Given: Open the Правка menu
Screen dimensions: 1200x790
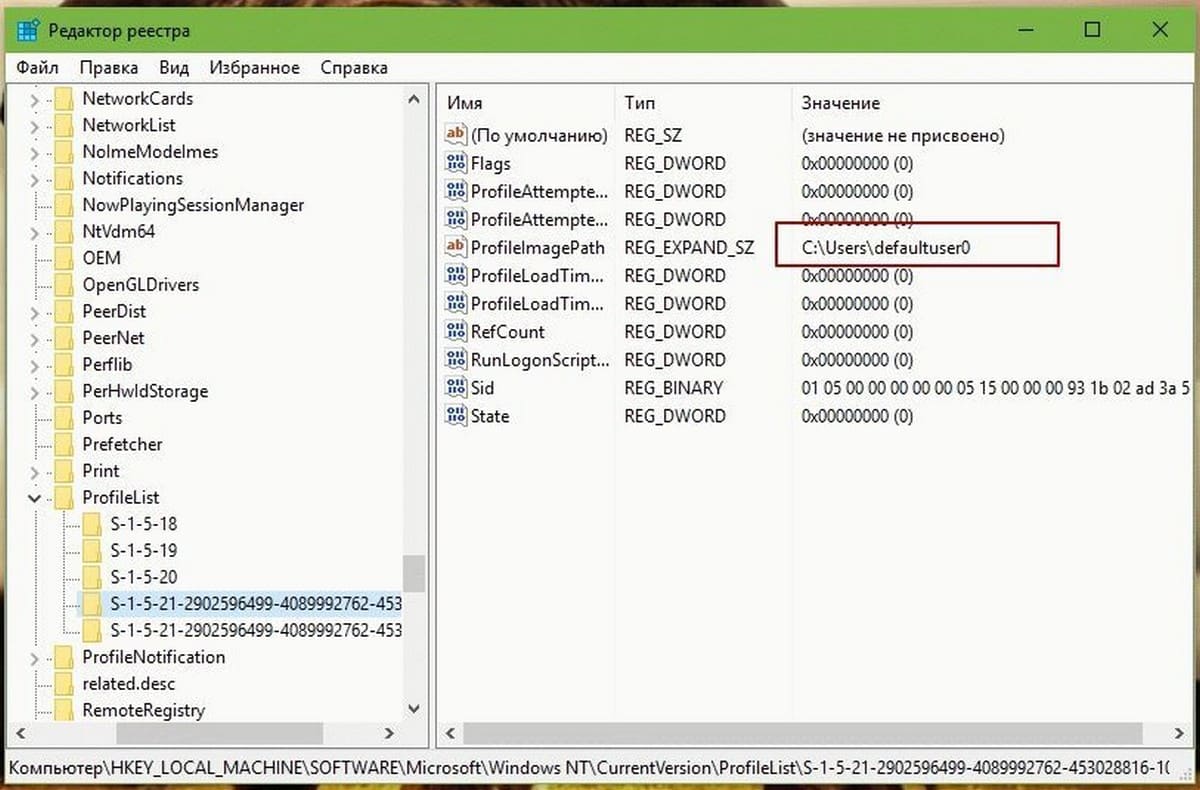Looking at the screenshot, I should click(108, 68).
